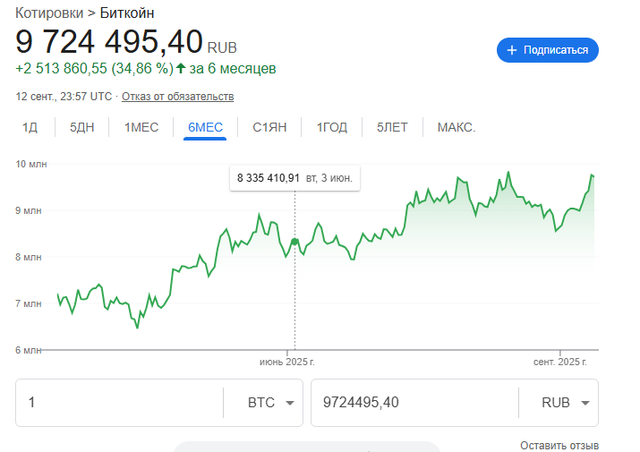
Task: Click the 7 млн axis label
Action: (x=28, y=304)
